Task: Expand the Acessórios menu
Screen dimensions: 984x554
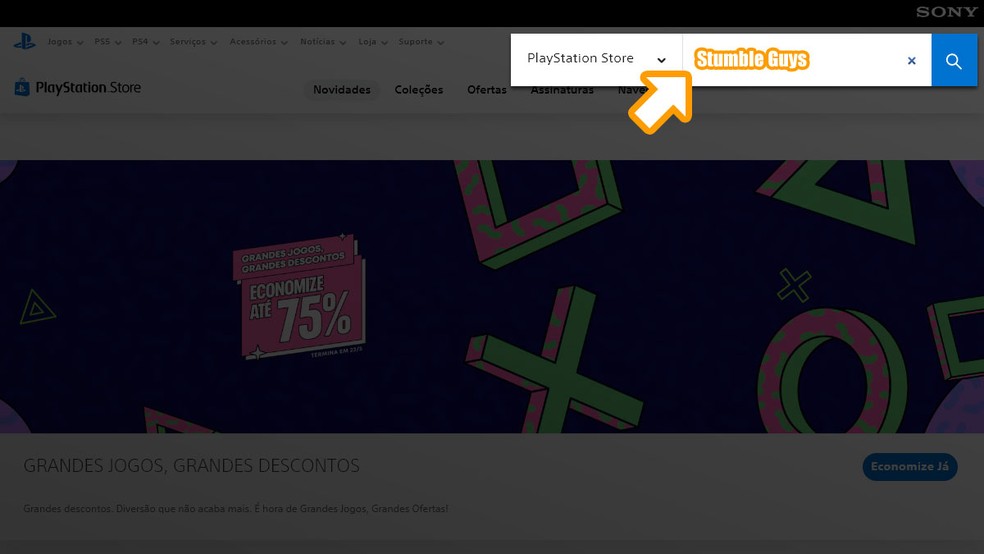Action: pos(259,42)
